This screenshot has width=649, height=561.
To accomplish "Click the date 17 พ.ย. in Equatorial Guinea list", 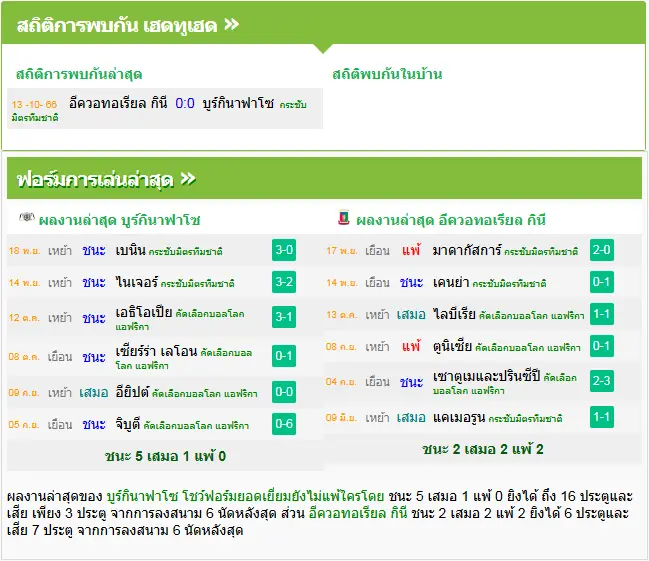I will click(342, 251).
